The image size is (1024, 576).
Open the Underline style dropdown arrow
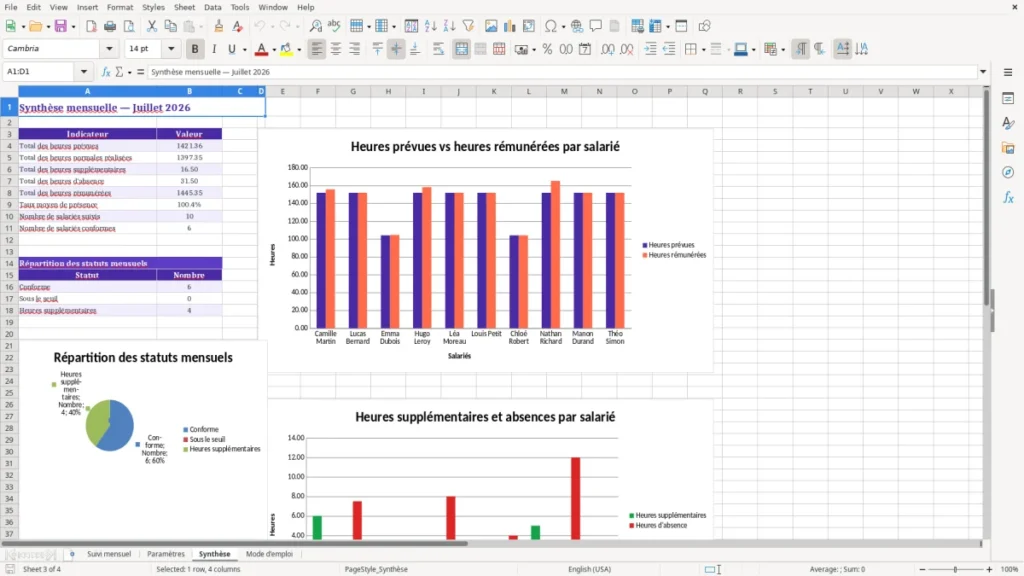[x=244, y=49]
